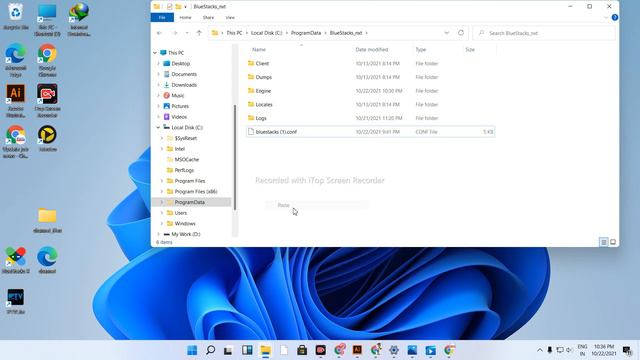The height and width of the screenshot is (360, 640).
Task: Click New folder icon in title bar toolbar
Action: click(x=178, y=7)
